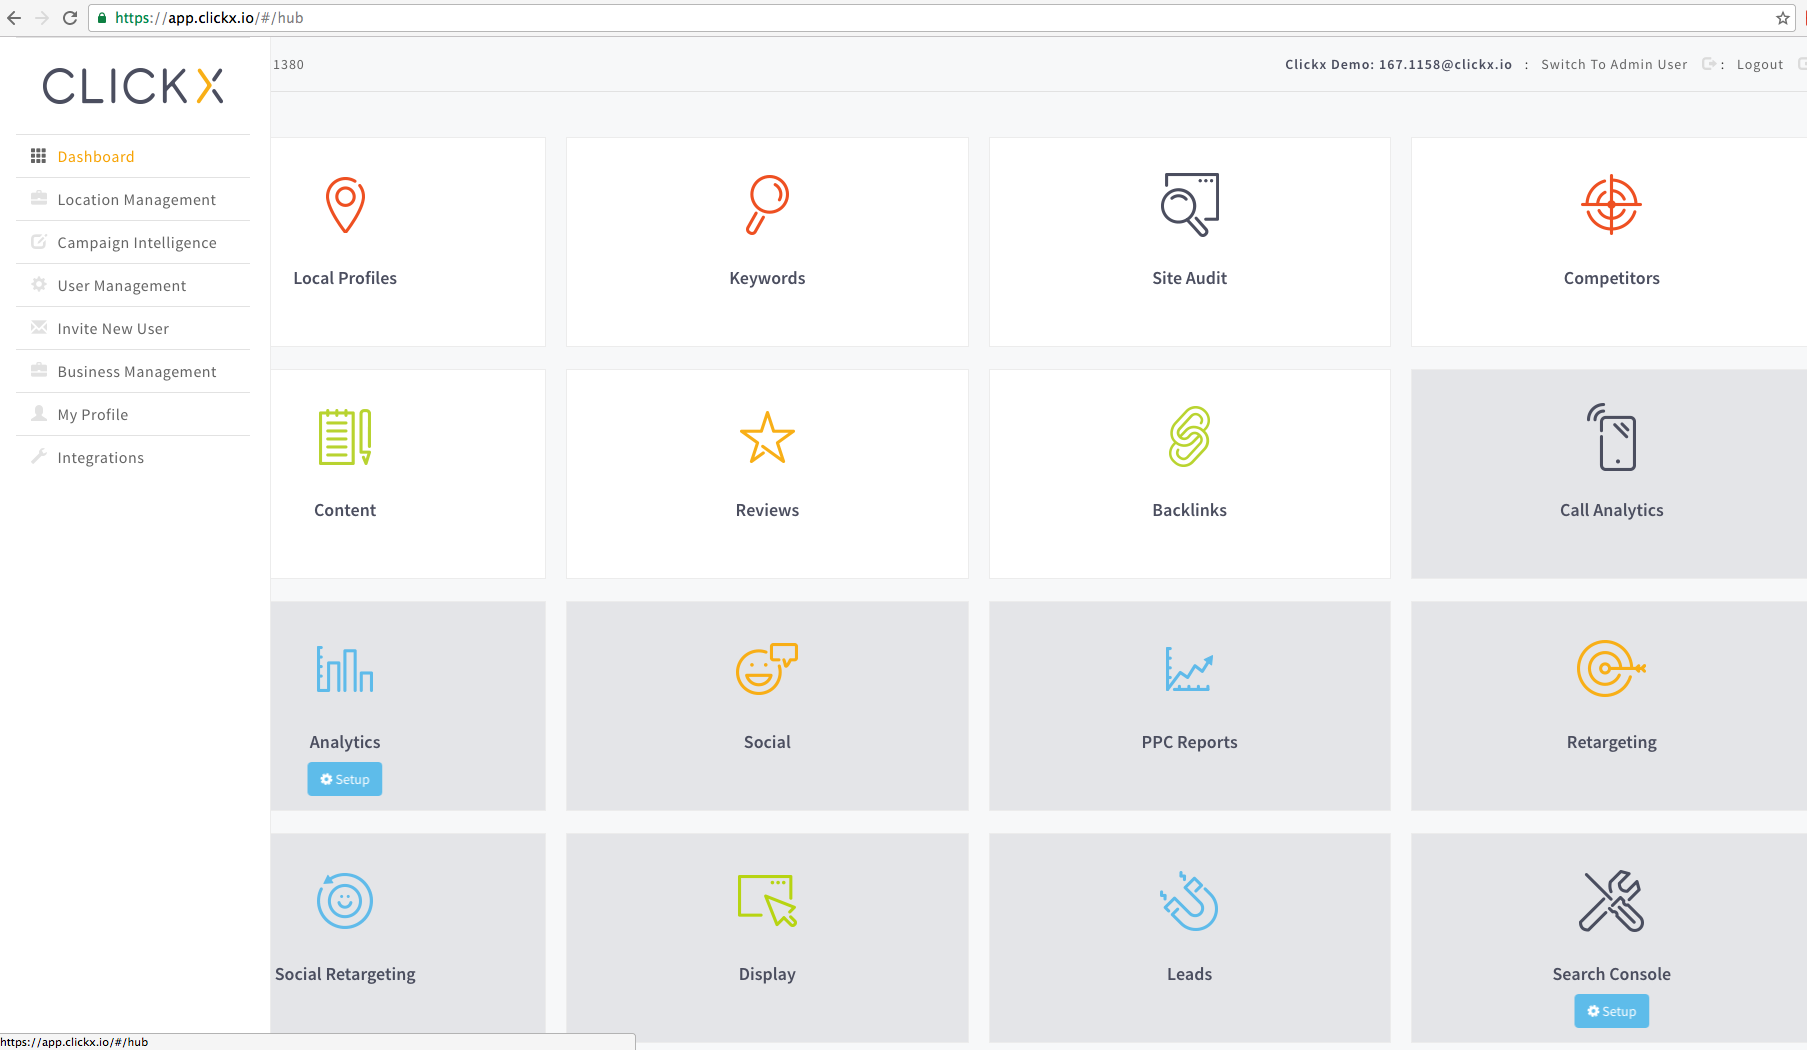Click Clickx Demo account email text
The image size is (1807, 1050).
point(1398,64)
